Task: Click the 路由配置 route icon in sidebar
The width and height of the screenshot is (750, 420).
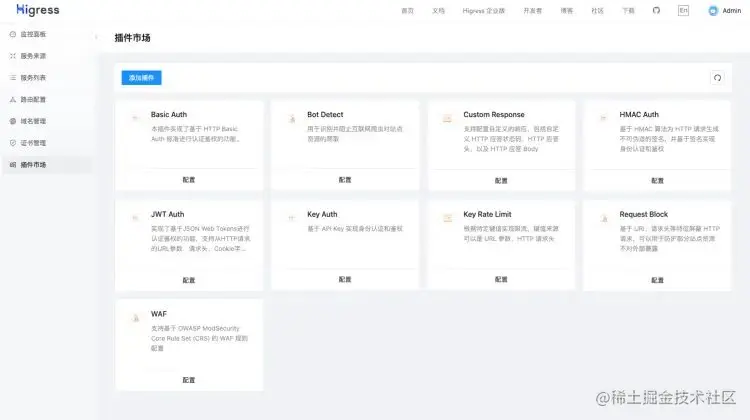Action: (13, 99)
